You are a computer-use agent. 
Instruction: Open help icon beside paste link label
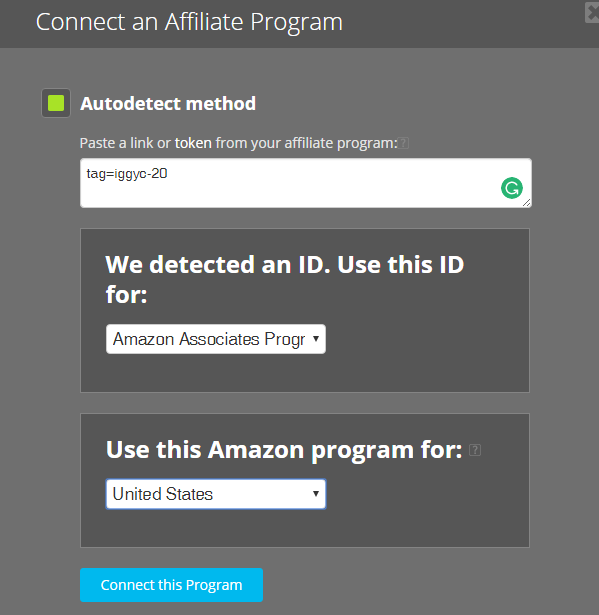[404, 143]
